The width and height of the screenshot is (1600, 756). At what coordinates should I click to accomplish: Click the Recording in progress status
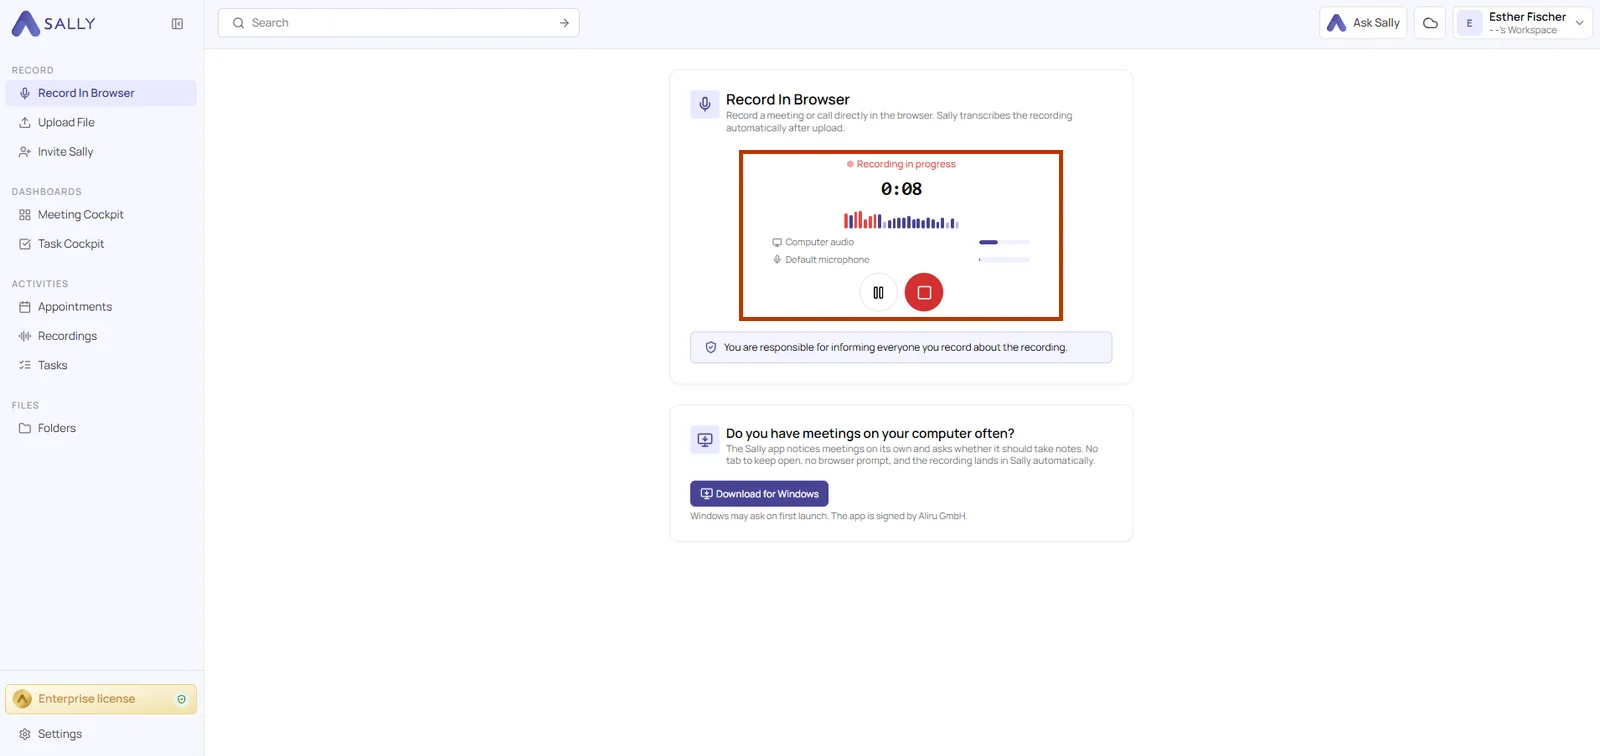coord(901,164)
